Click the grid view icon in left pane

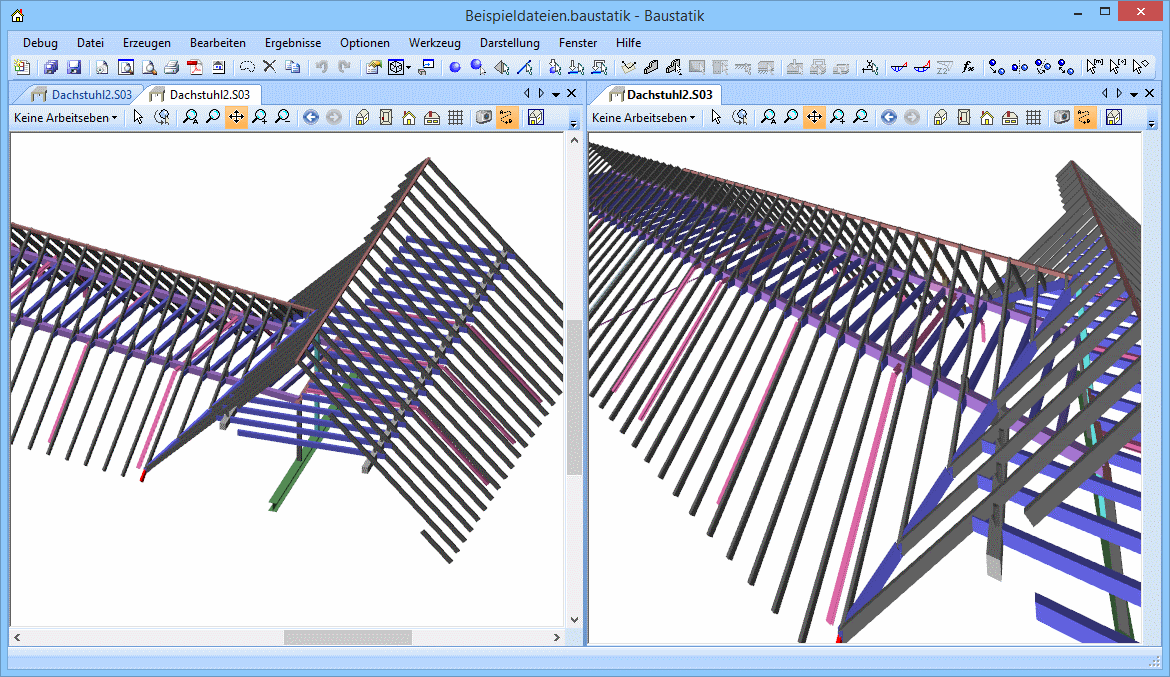(x=455, y=118)
